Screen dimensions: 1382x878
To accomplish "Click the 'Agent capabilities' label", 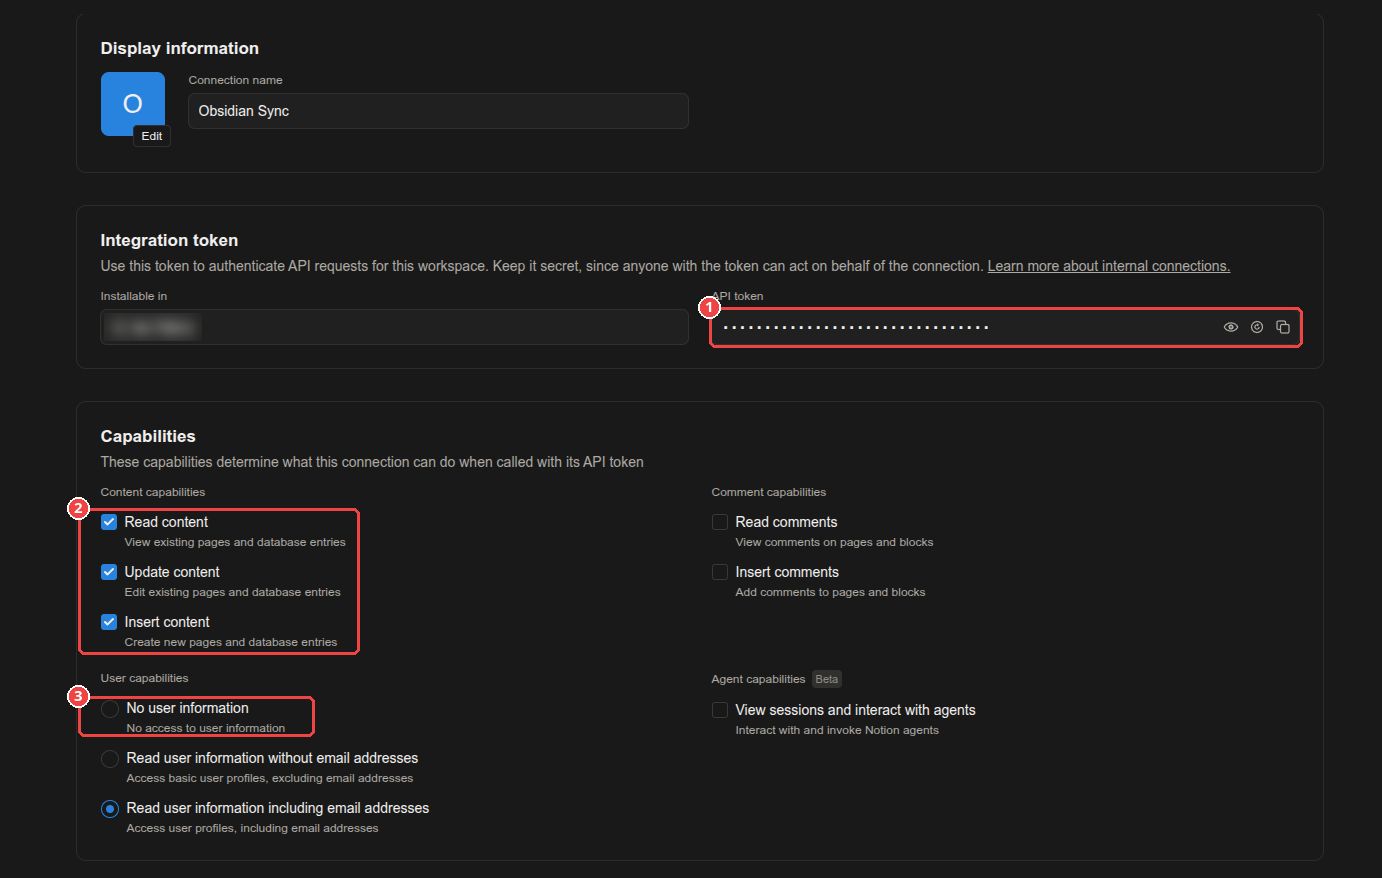I will pyautogui.click(x=758, y=679).
